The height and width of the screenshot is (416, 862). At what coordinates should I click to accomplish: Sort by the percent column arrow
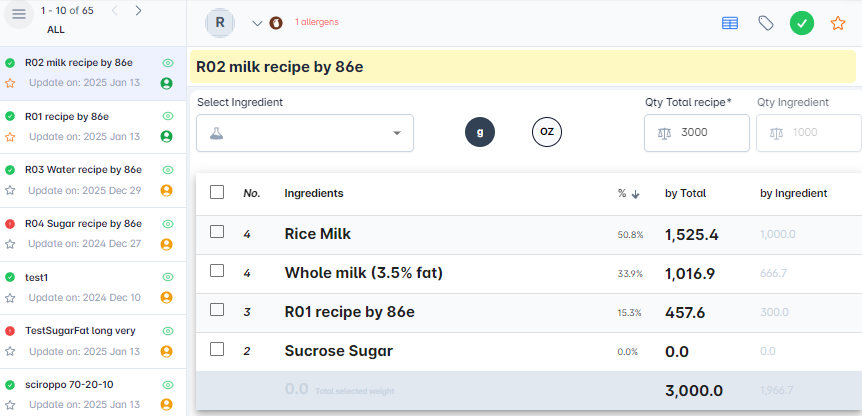click(635, 194)
